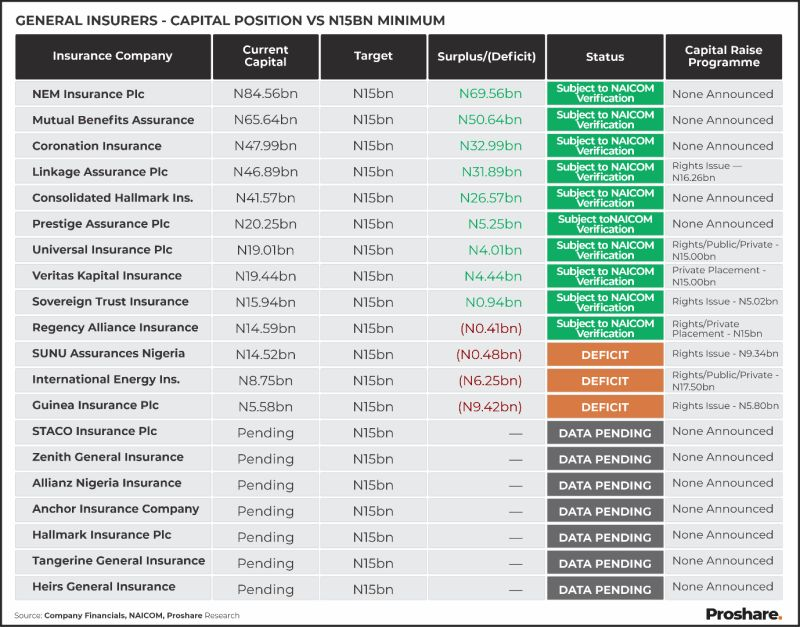
Task: Click the Surplus/(Deficit) column header
Action: pyautogui.click(x=486, y=57)
